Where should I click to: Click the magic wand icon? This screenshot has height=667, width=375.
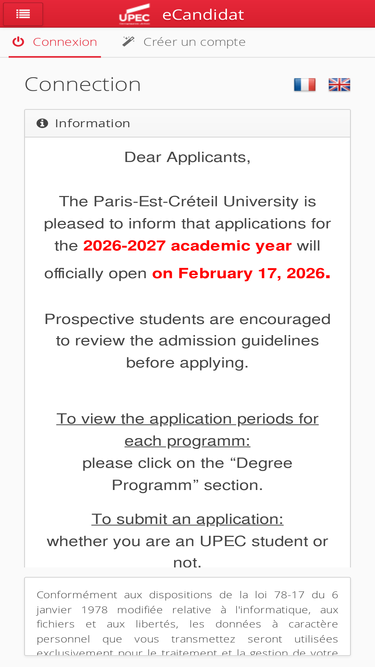pyautogui.click(x=128, y=42)
